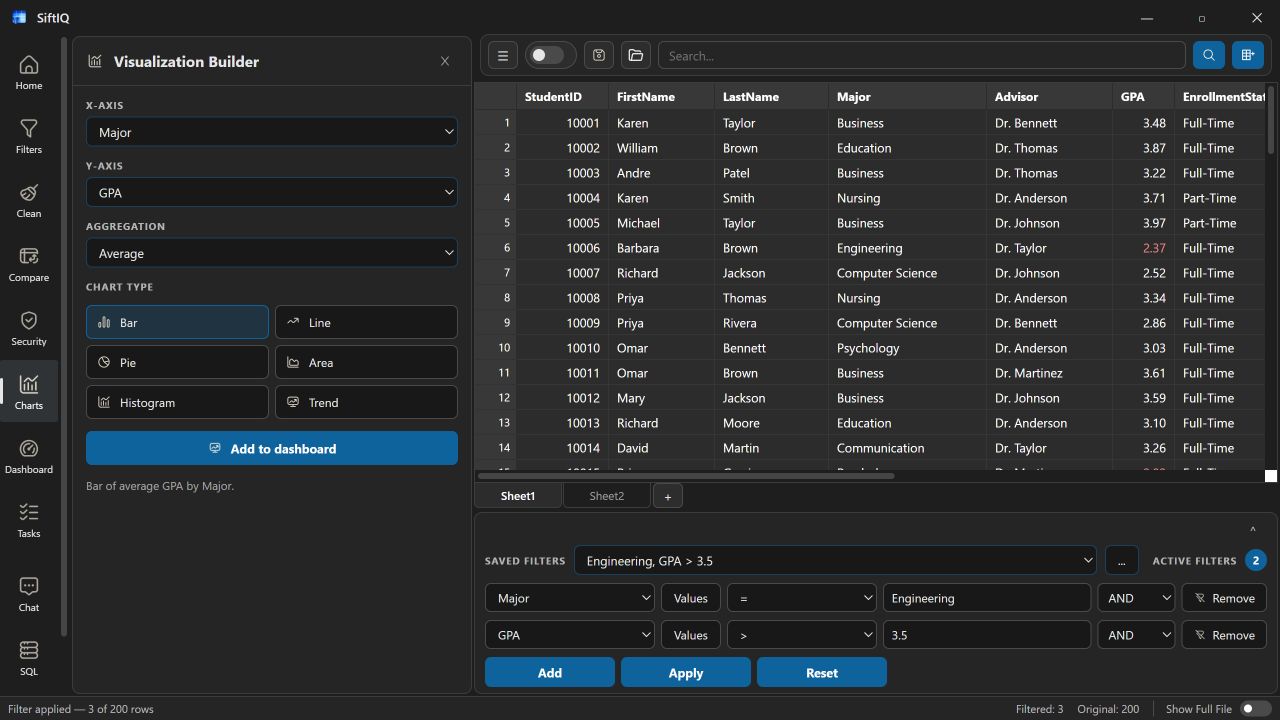
Task: Open the AND dropdown in GPA filter row
Action: [x=1136, y=635]
